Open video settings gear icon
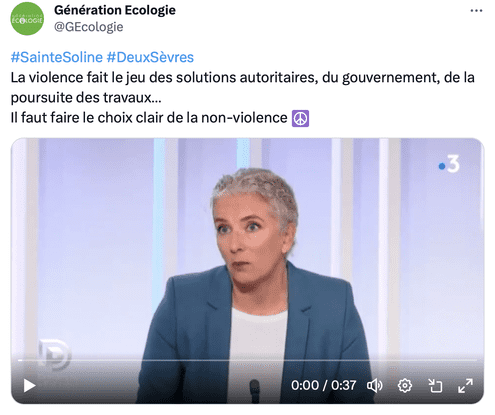The image size is (495, 415). [405, 386]
